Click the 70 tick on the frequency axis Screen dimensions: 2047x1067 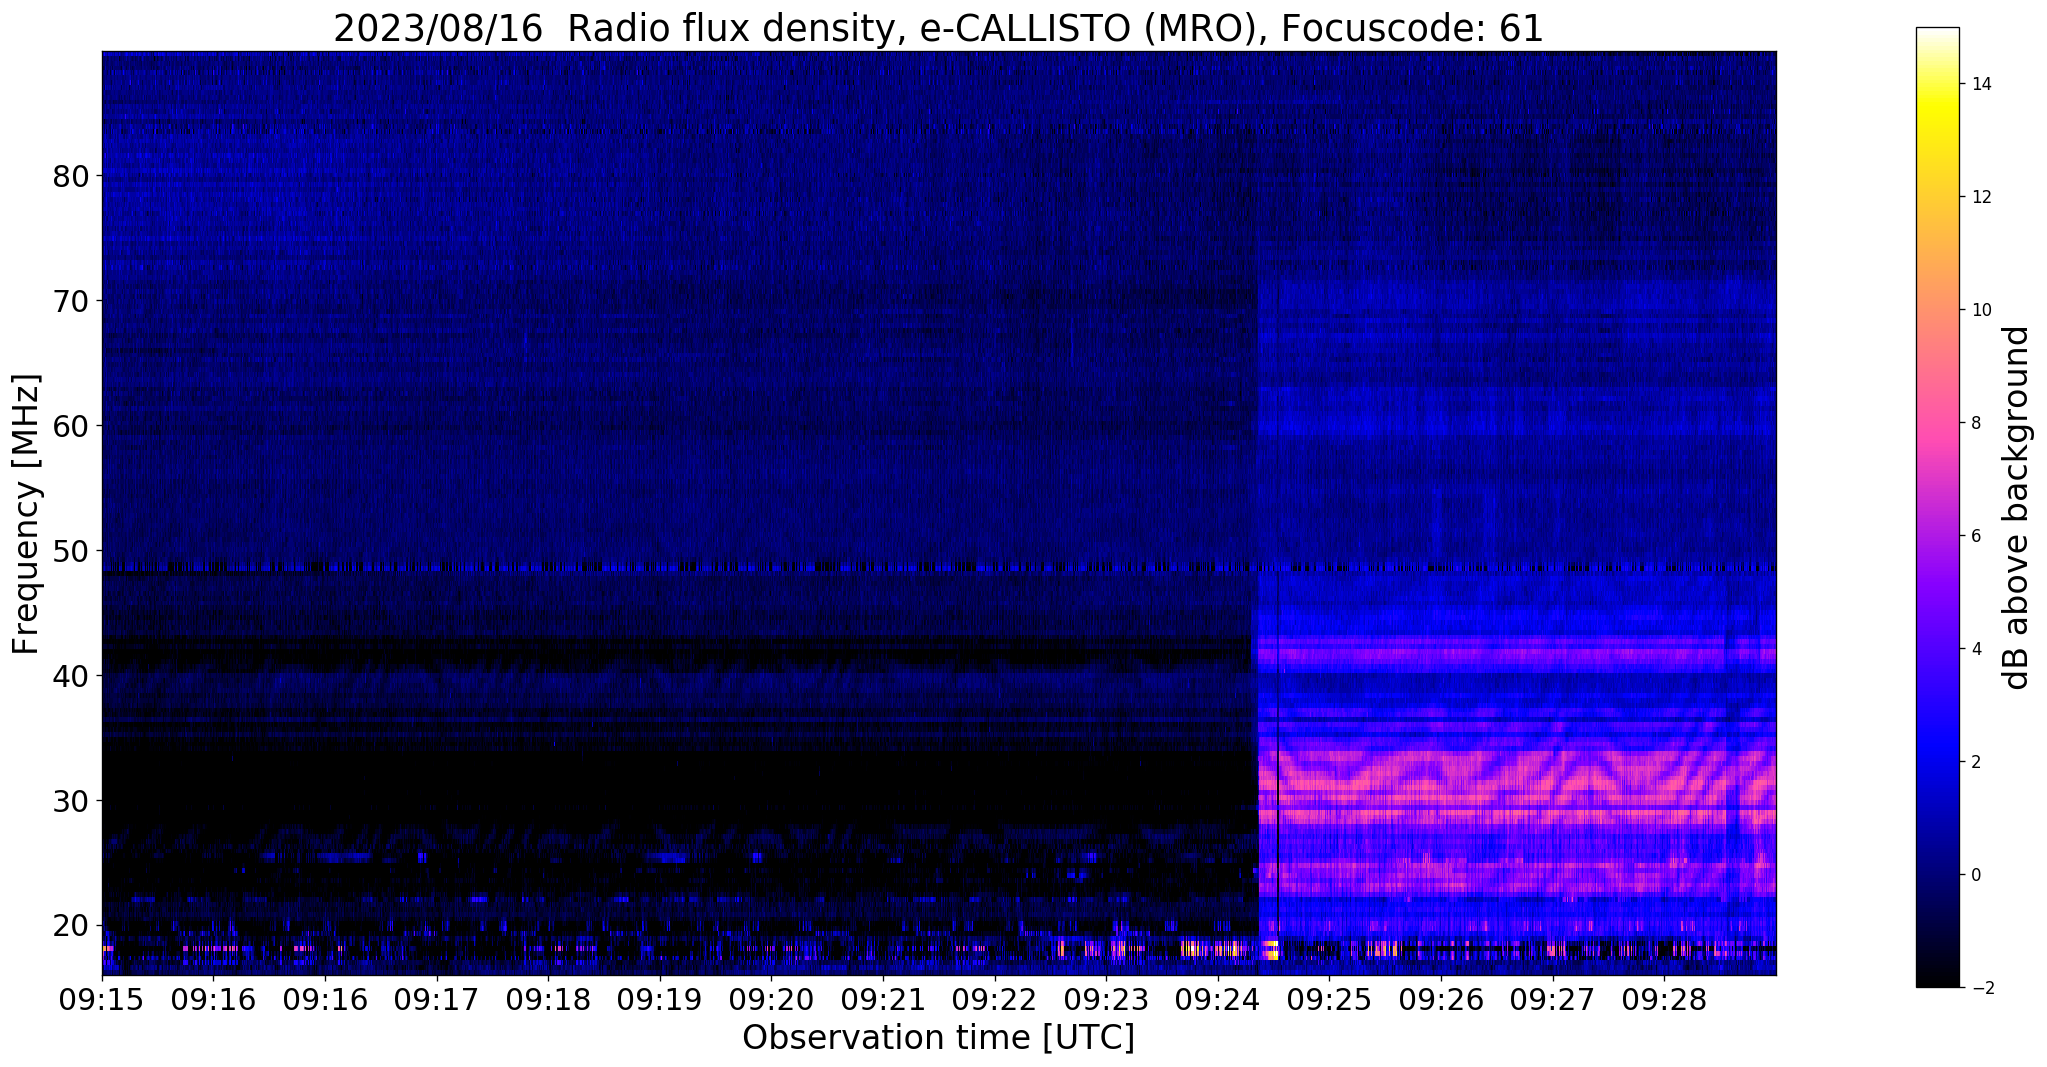click(71, 301)
